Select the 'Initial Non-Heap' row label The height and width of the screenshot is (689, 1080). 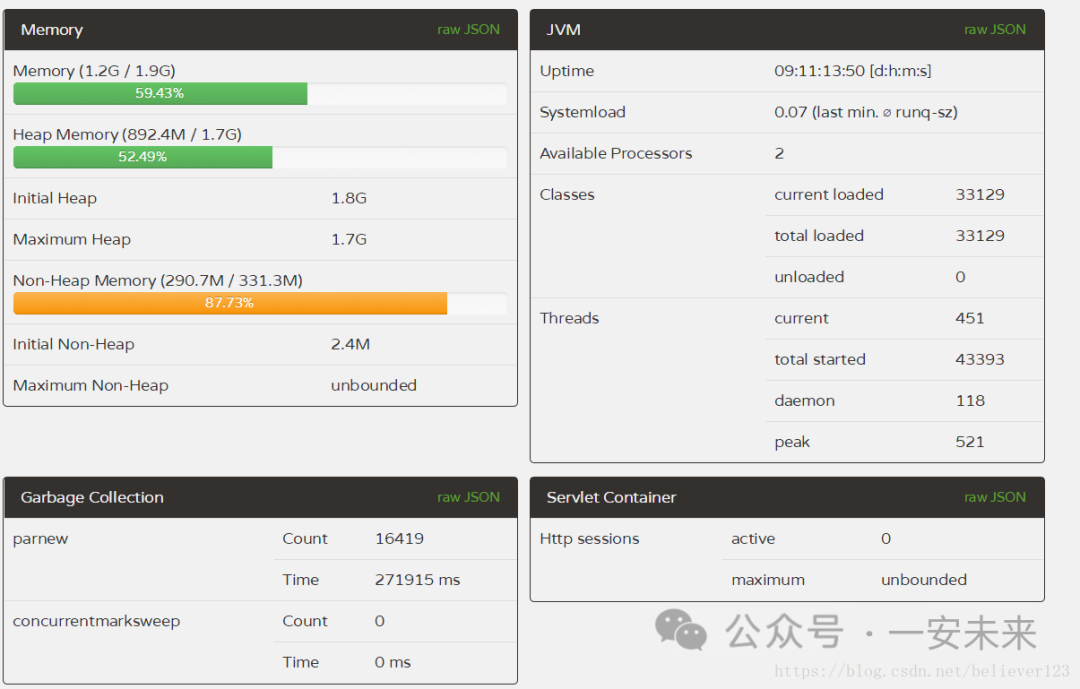click(74, 344)
